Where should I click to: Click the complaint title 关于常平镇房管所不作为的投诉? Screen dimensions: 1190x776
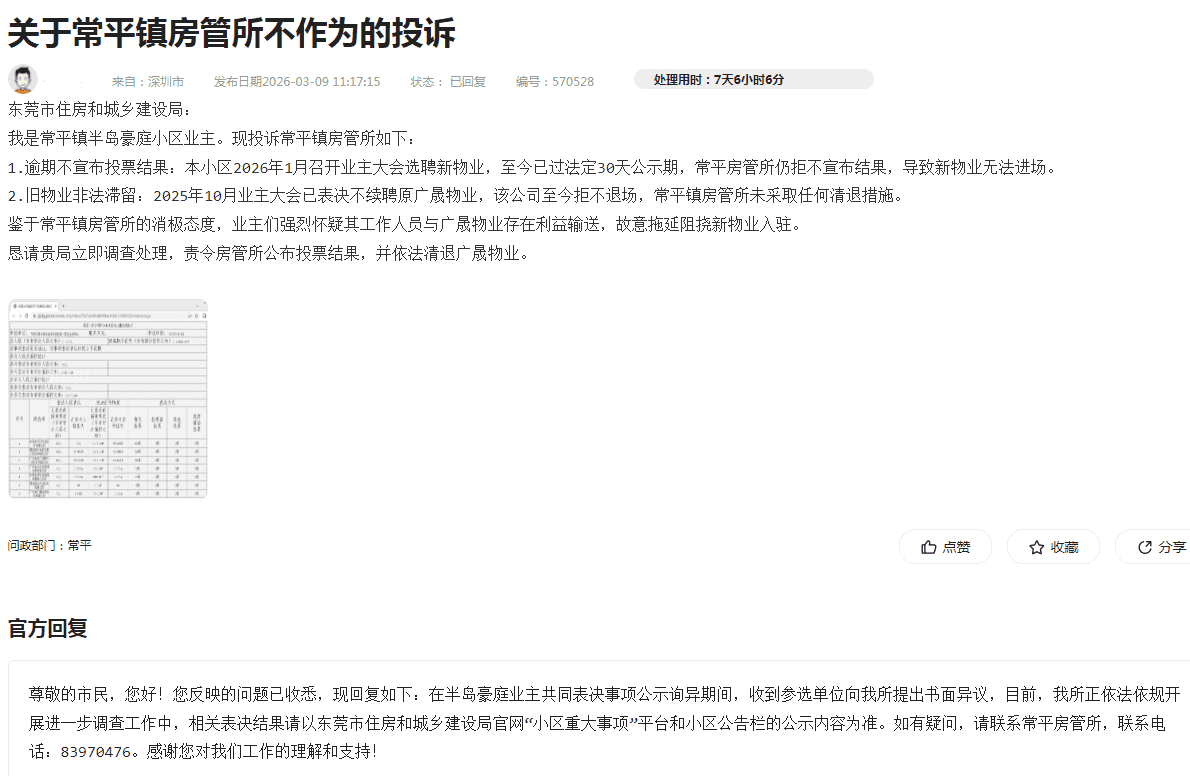[232, 33]
